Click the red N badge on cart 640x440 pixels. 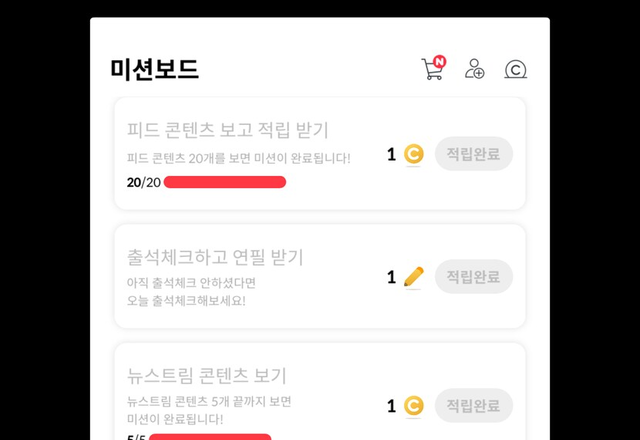[x=440, y=62]
